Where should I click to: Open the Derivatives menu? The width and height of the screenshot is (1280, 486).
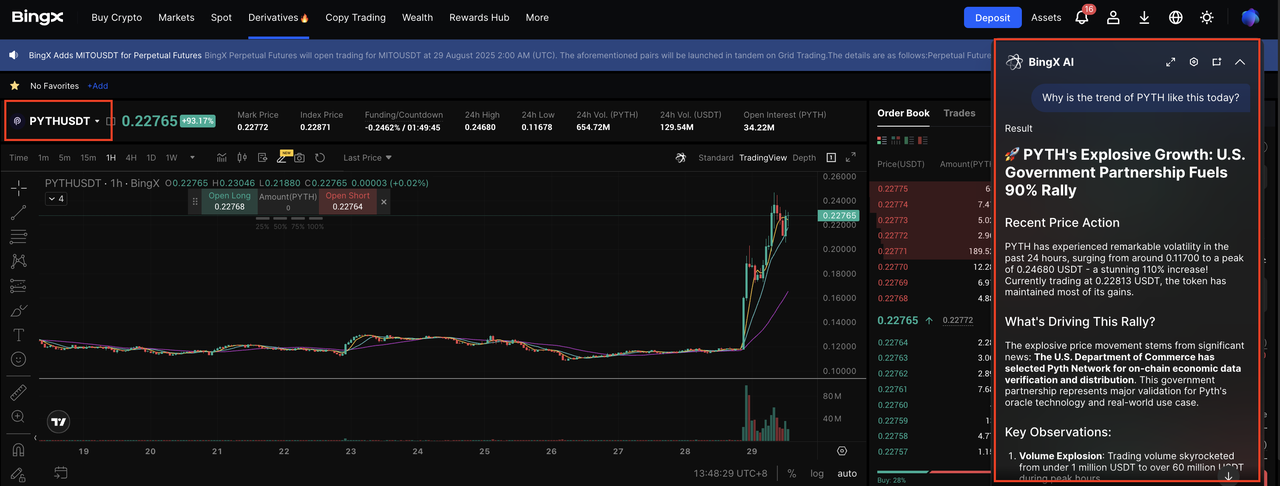click(279, 17)
